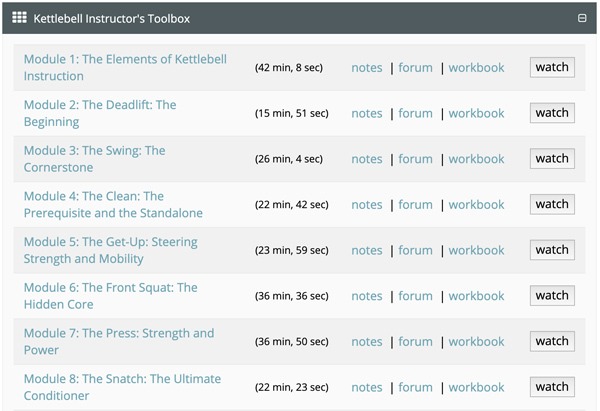Open Module 8: The Snatch link
This screenshot has height=411, width=600.
tap(122, 387)
